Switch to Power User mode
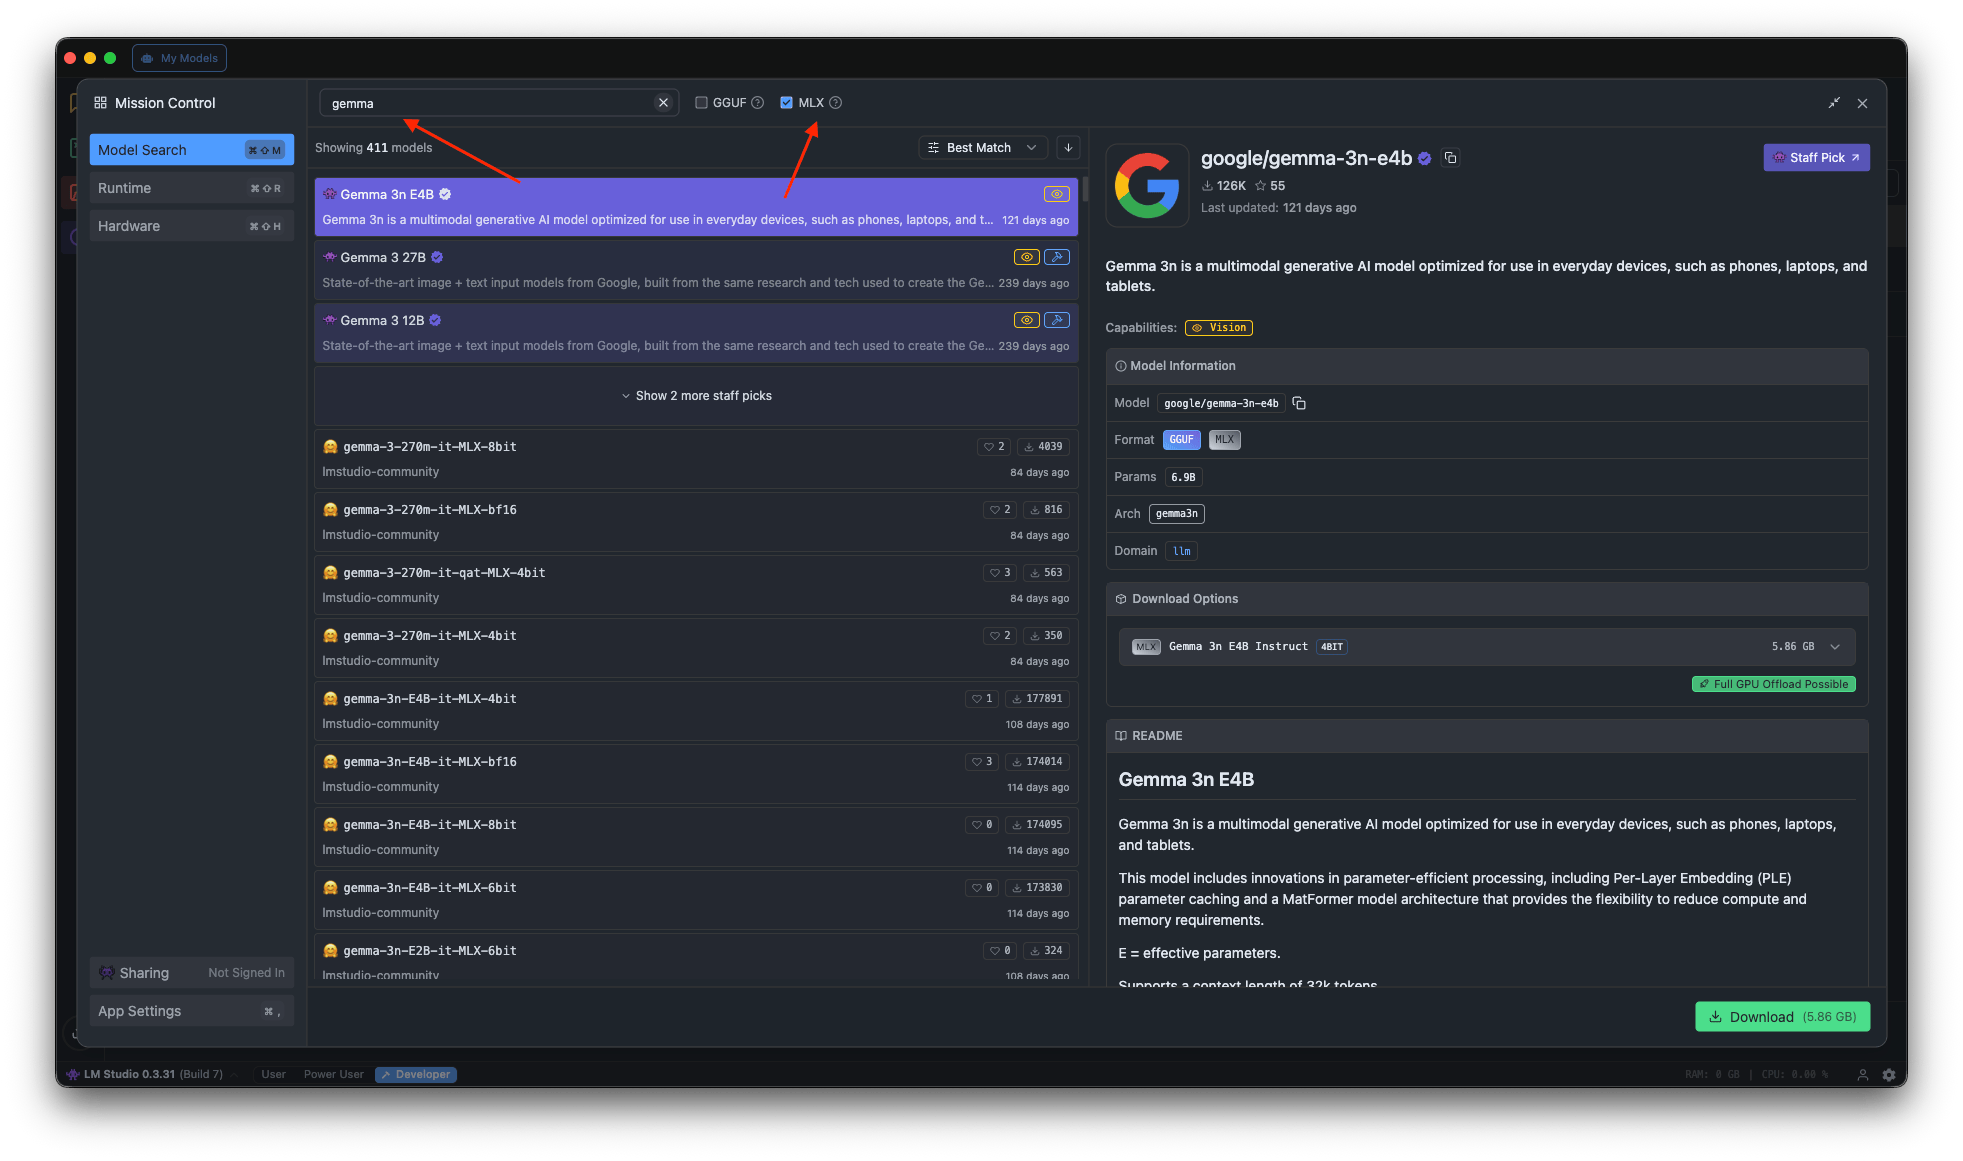The width and height of the screenshot is (1963, 1161). pos(333,1075)
